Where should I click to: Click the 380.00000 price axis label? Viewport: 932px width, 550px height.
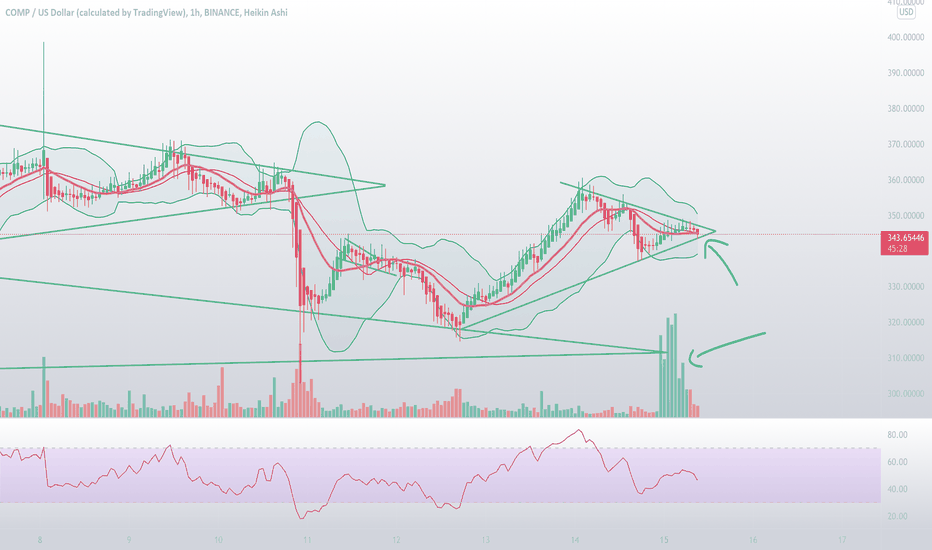[x=905, y=108]
